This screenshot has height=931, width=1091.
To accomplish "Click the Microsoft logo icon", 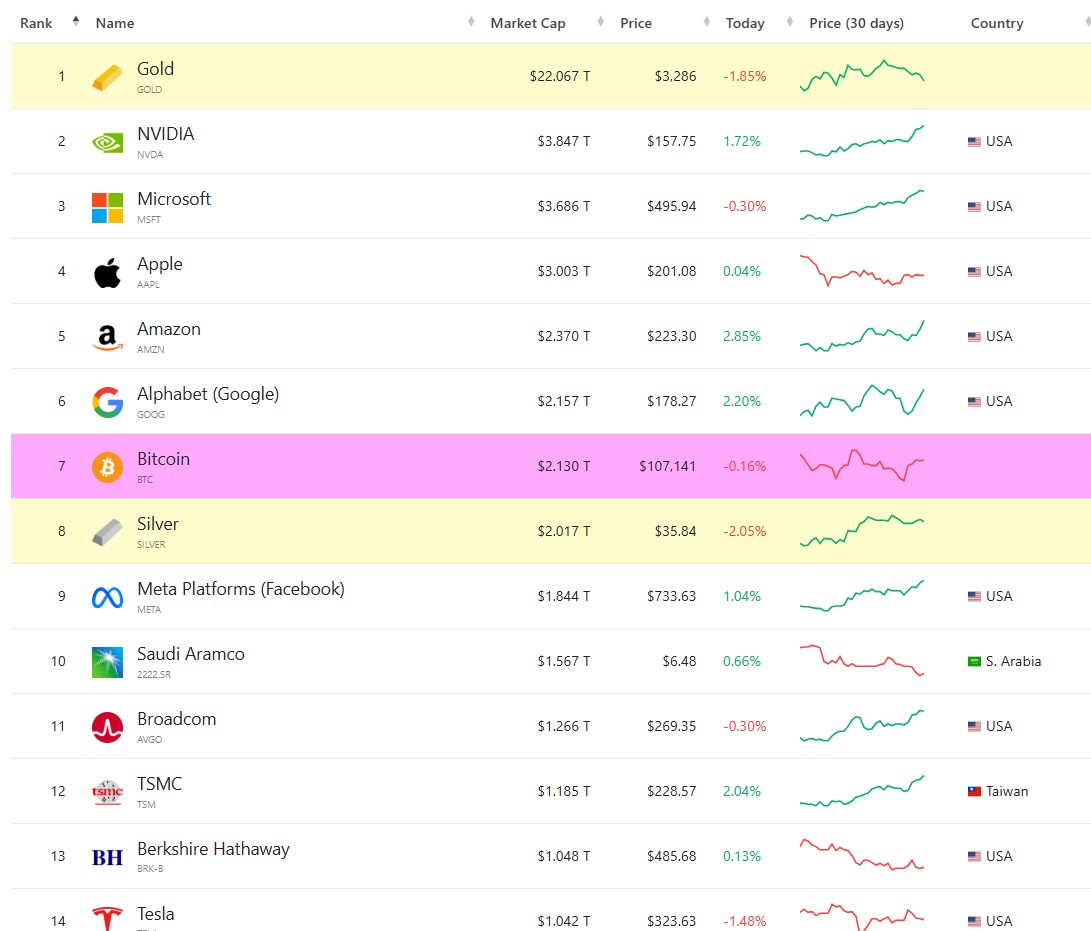I will coord(107,207).
